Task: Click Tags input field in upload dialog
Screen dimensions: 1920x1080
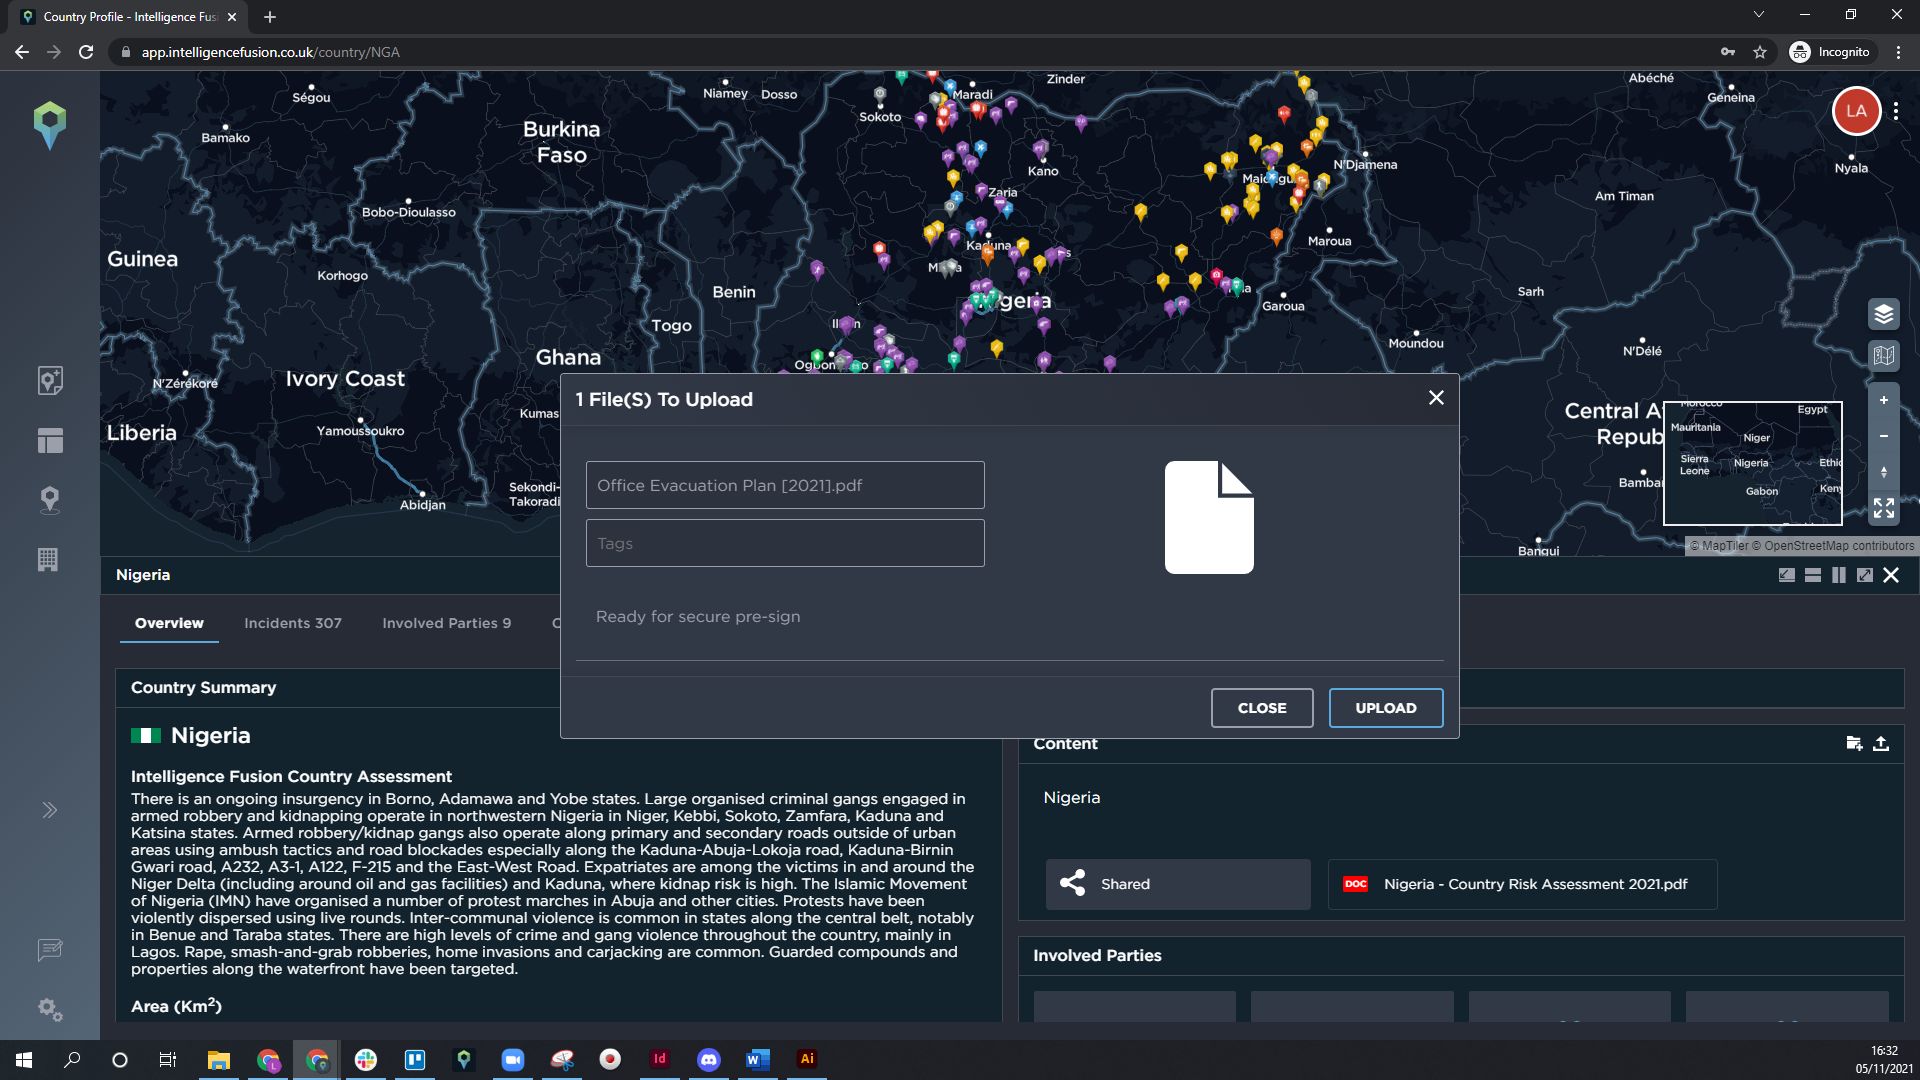Action: tap(785, 543)
